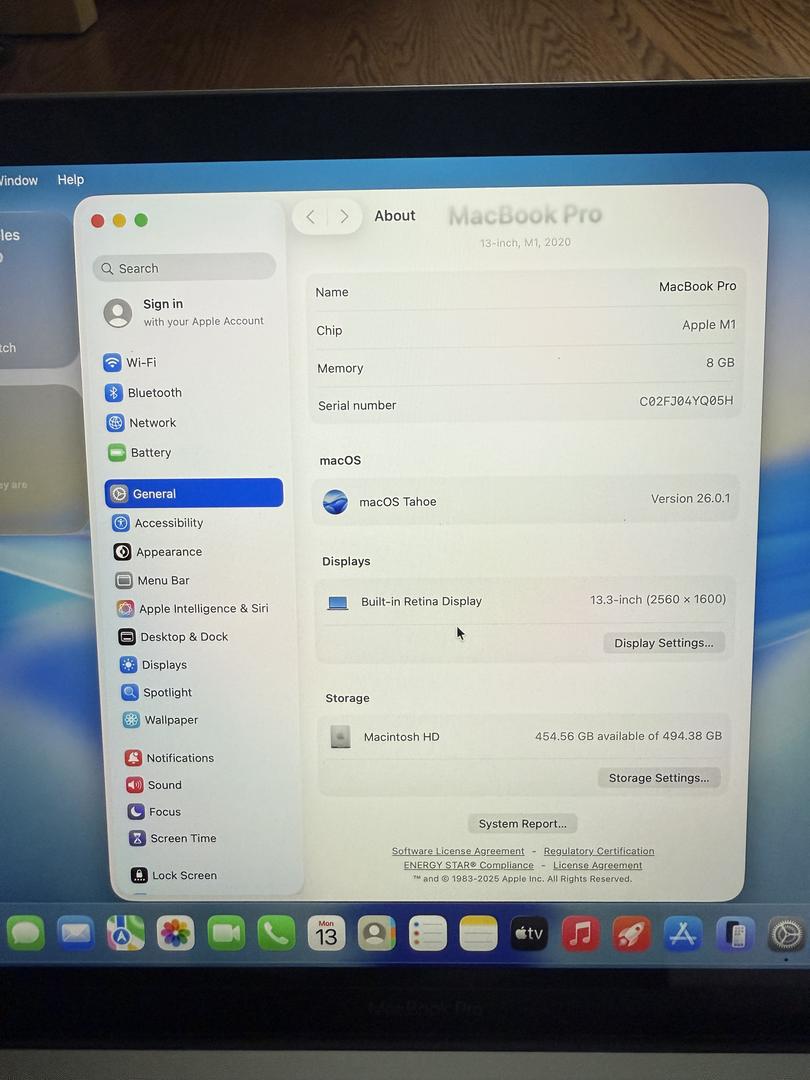The height and width of the screenshot is (1080, 810).
Task: Click the Storage Settings button
Action: 658,778
